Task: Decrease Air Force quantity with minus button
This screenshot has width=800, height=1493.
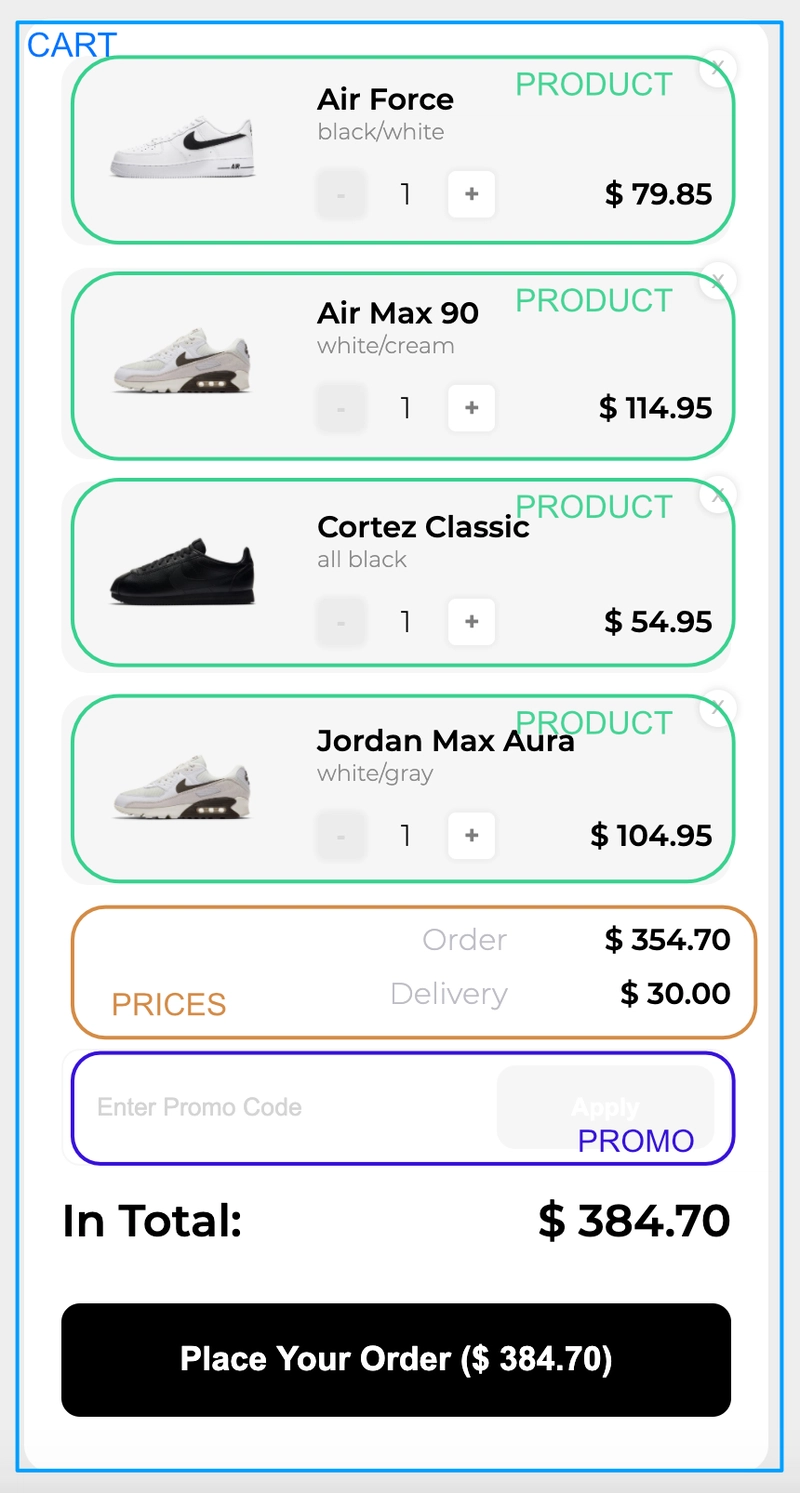Action: pos(341,194)
